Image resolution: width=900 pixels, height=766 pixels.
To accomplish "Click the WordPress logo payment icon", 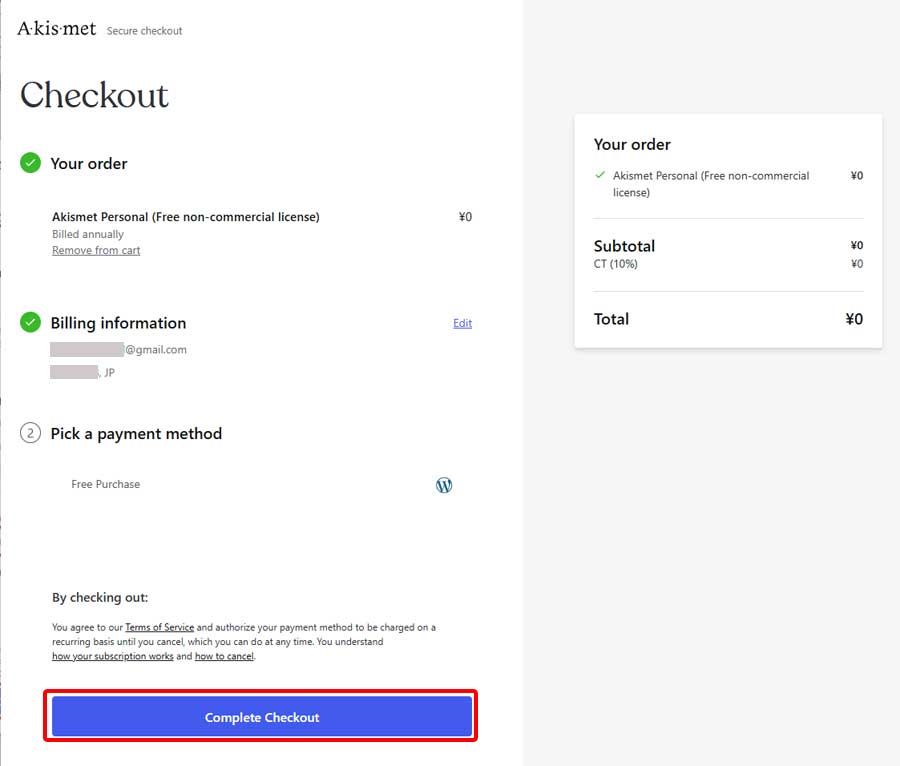I will (x=444, y=485).
